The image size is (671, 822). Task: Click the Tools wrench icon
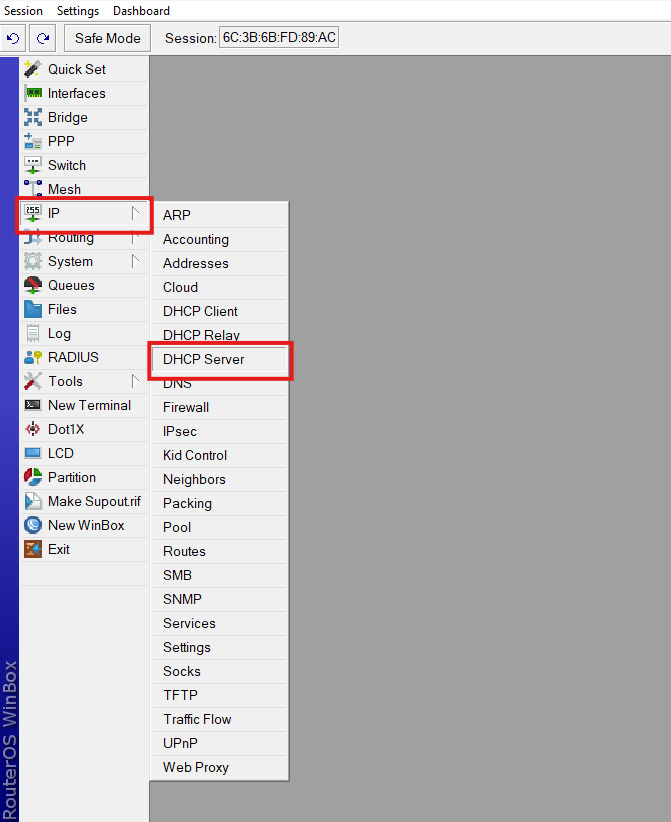[x=33, y=381]
